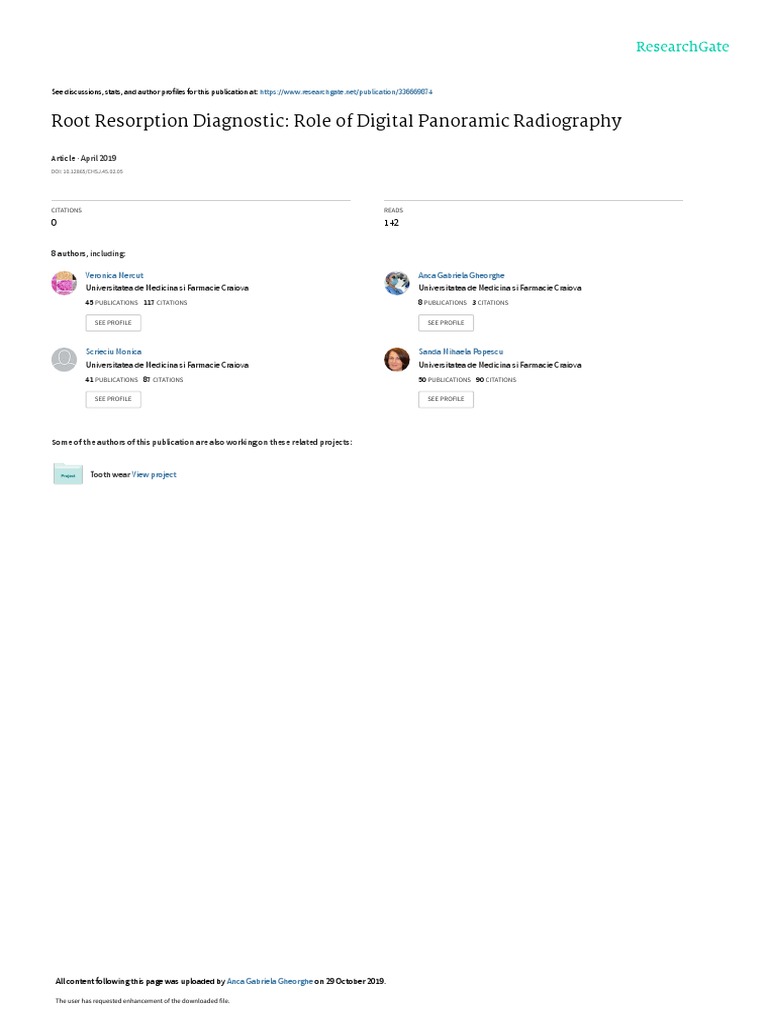Viewport: 768px width, 1024px height.
Task: Click Veronica Mercut's profile avatar
Action: click(x=64, y=283)
